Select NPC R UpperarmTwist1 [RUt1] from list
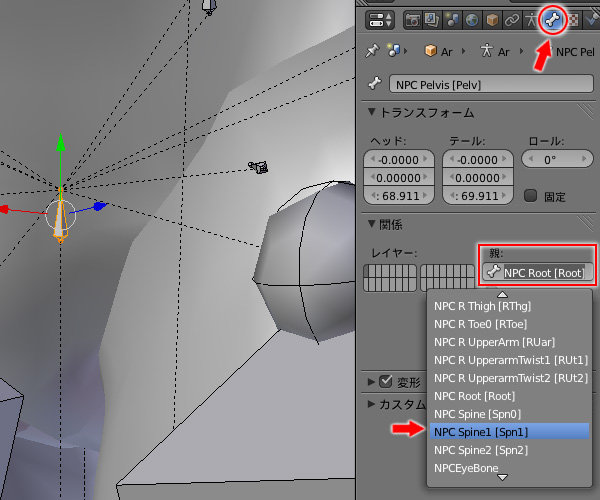The image size is (600, 500). [x=509, y=360]
